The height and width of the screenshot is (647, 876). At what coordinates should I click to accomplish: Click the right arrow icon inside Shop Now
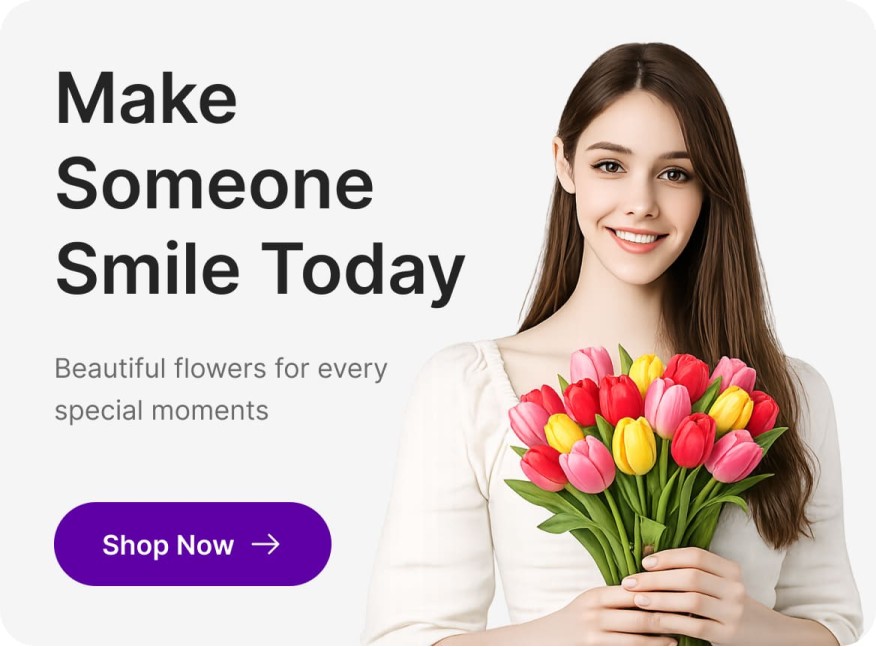(x=265, y=544)
